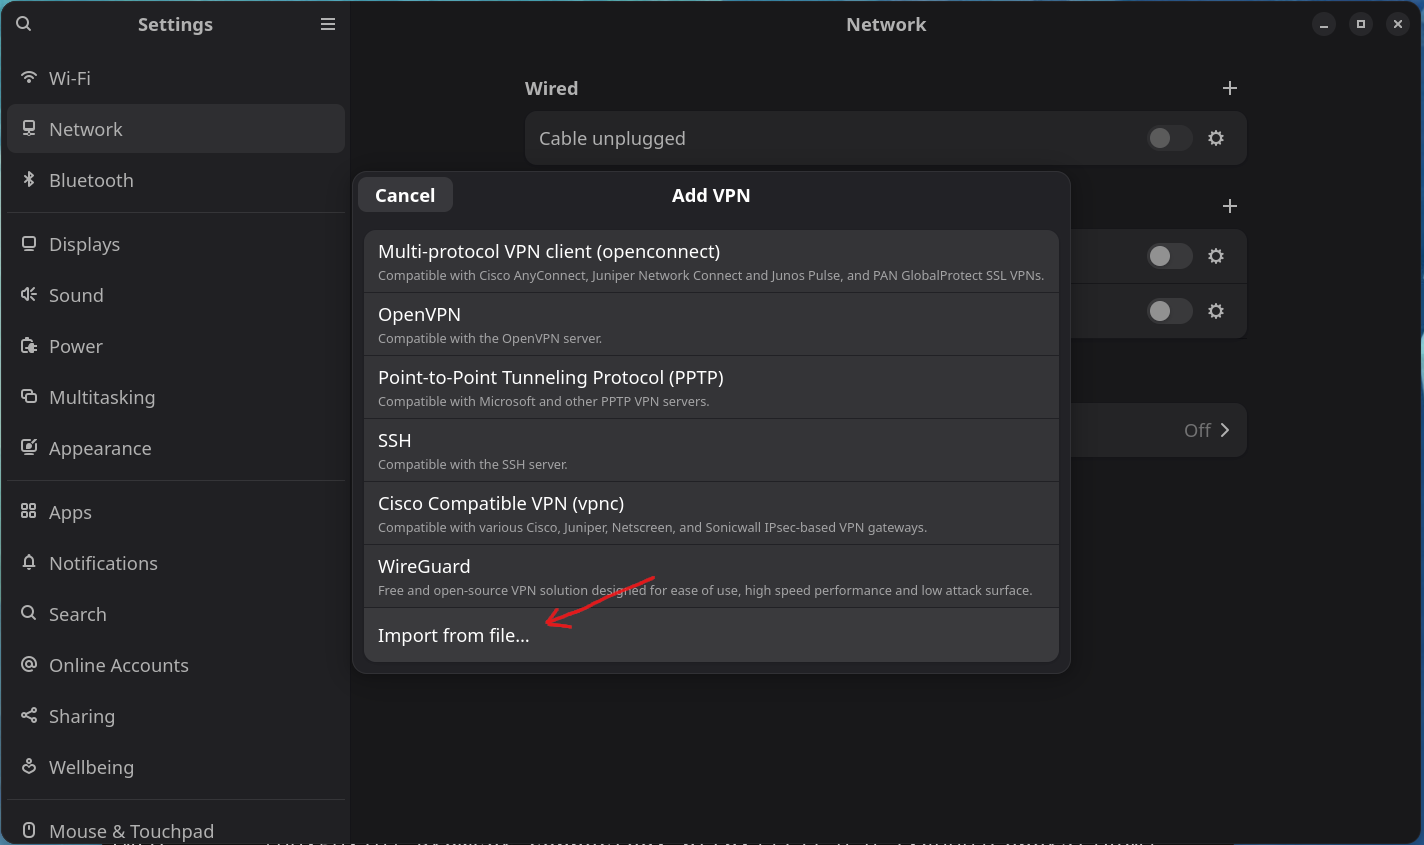Click the Network icon in the sidebar

coord(29,129)
